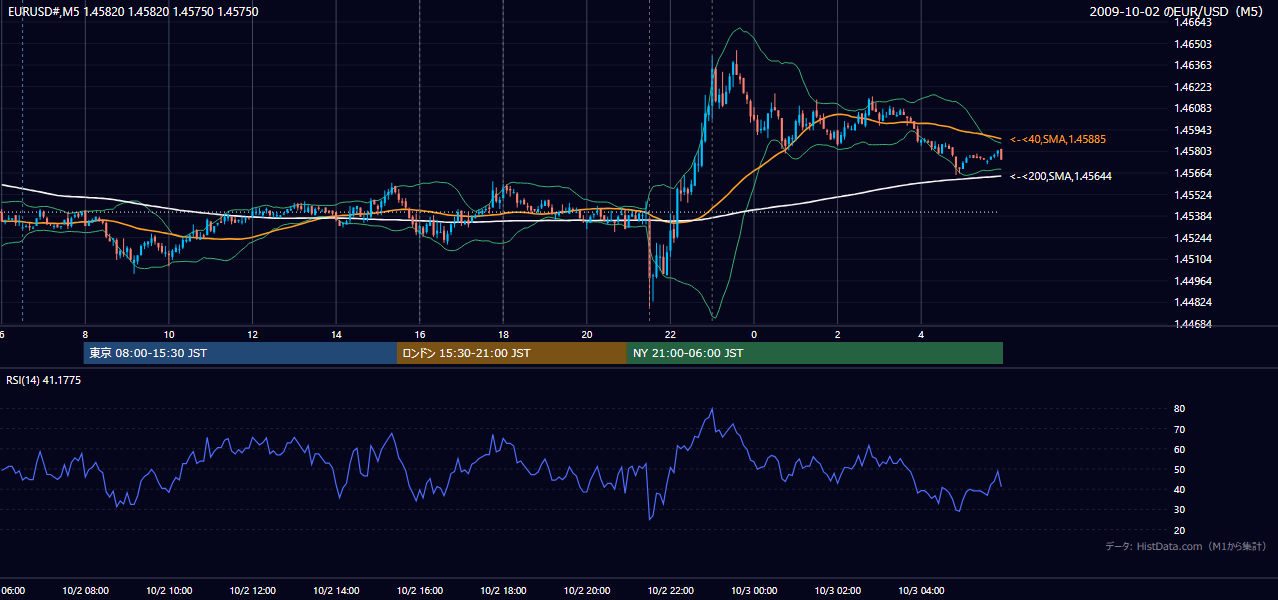Click price scale value 1.45384
Image resolution: width=1278 pixels, height=600 pixels.
tap(1193, 216)
